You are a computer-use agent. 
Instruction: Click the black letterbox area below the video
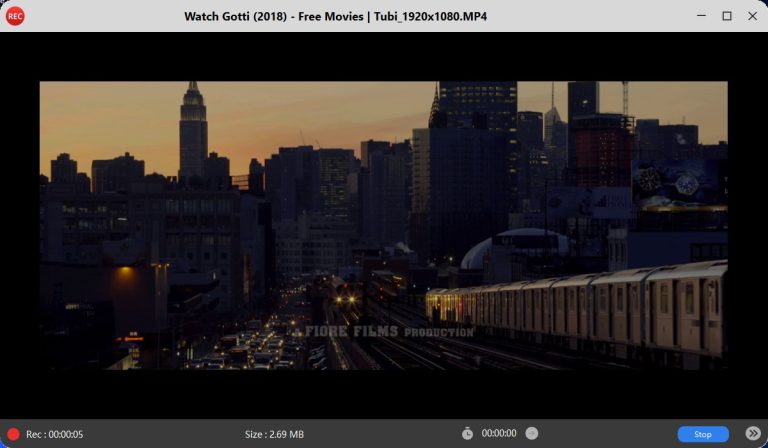(384, 393)
